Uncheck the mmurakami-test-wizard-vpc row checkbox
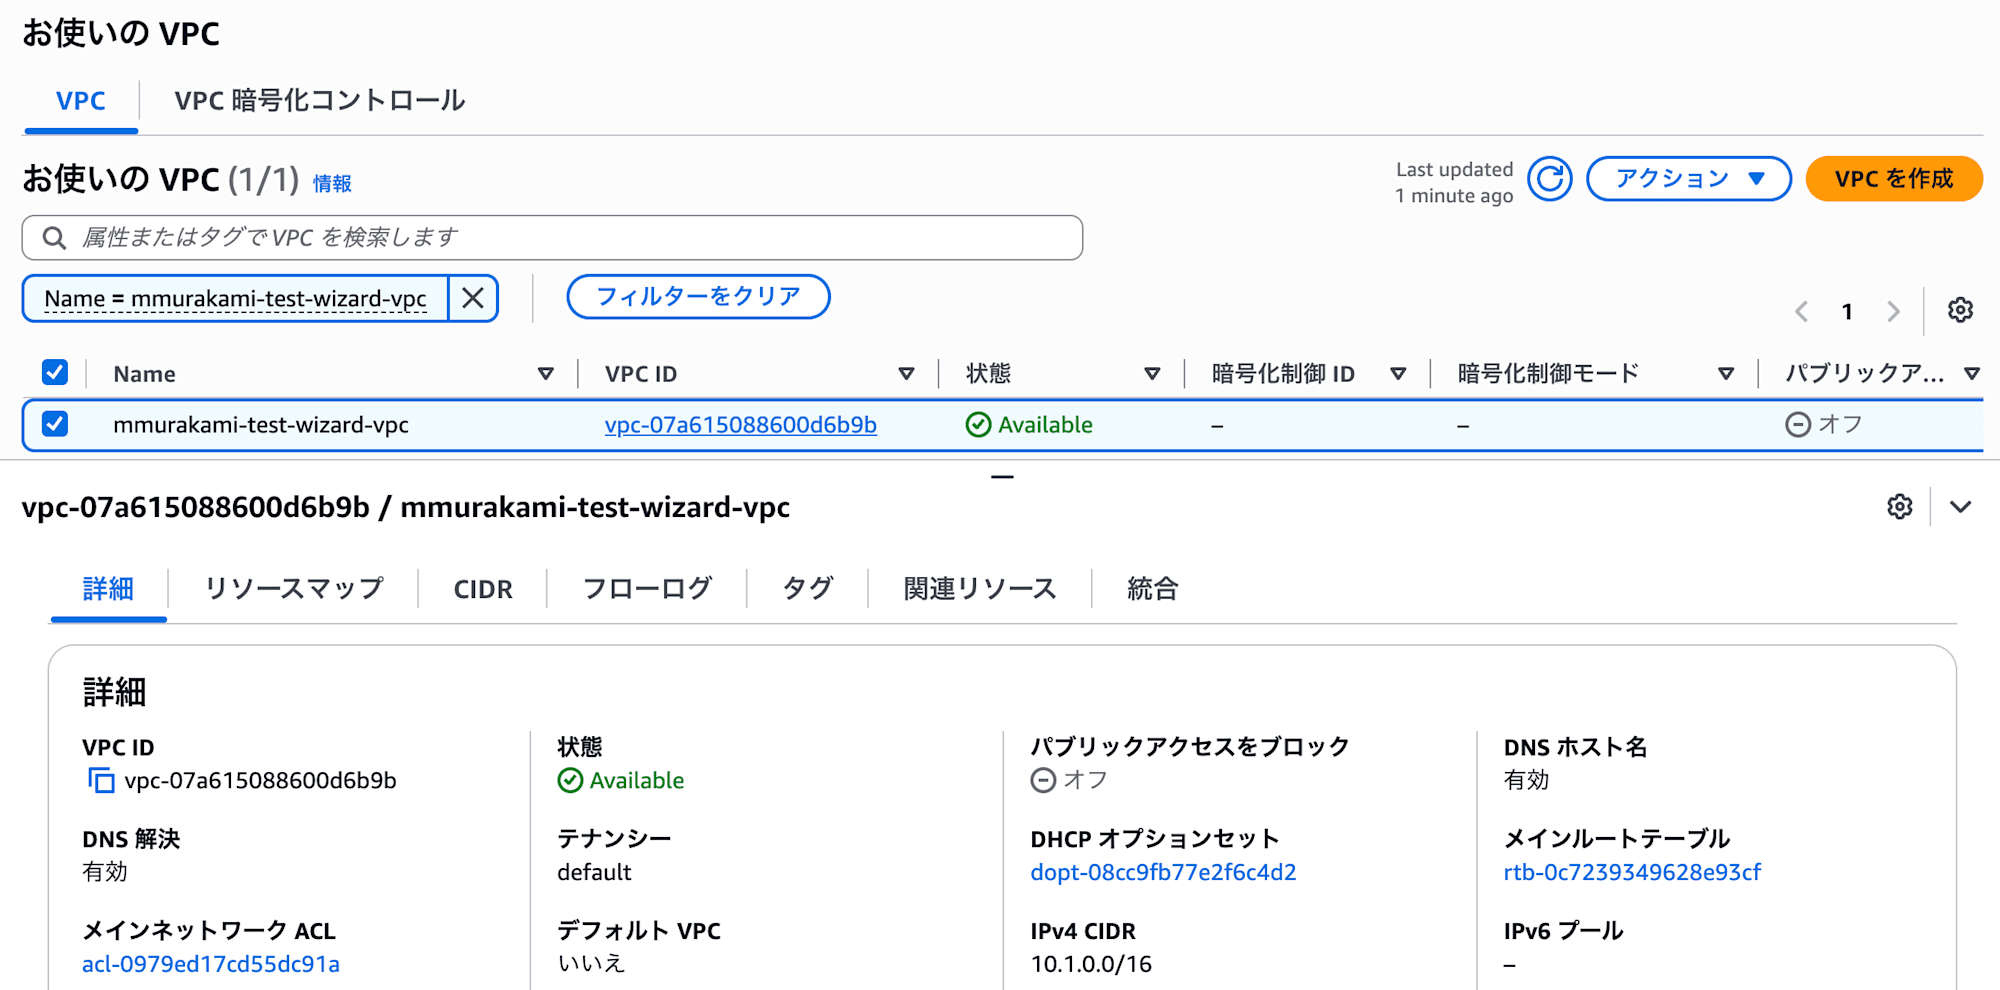 coord(55,424)
